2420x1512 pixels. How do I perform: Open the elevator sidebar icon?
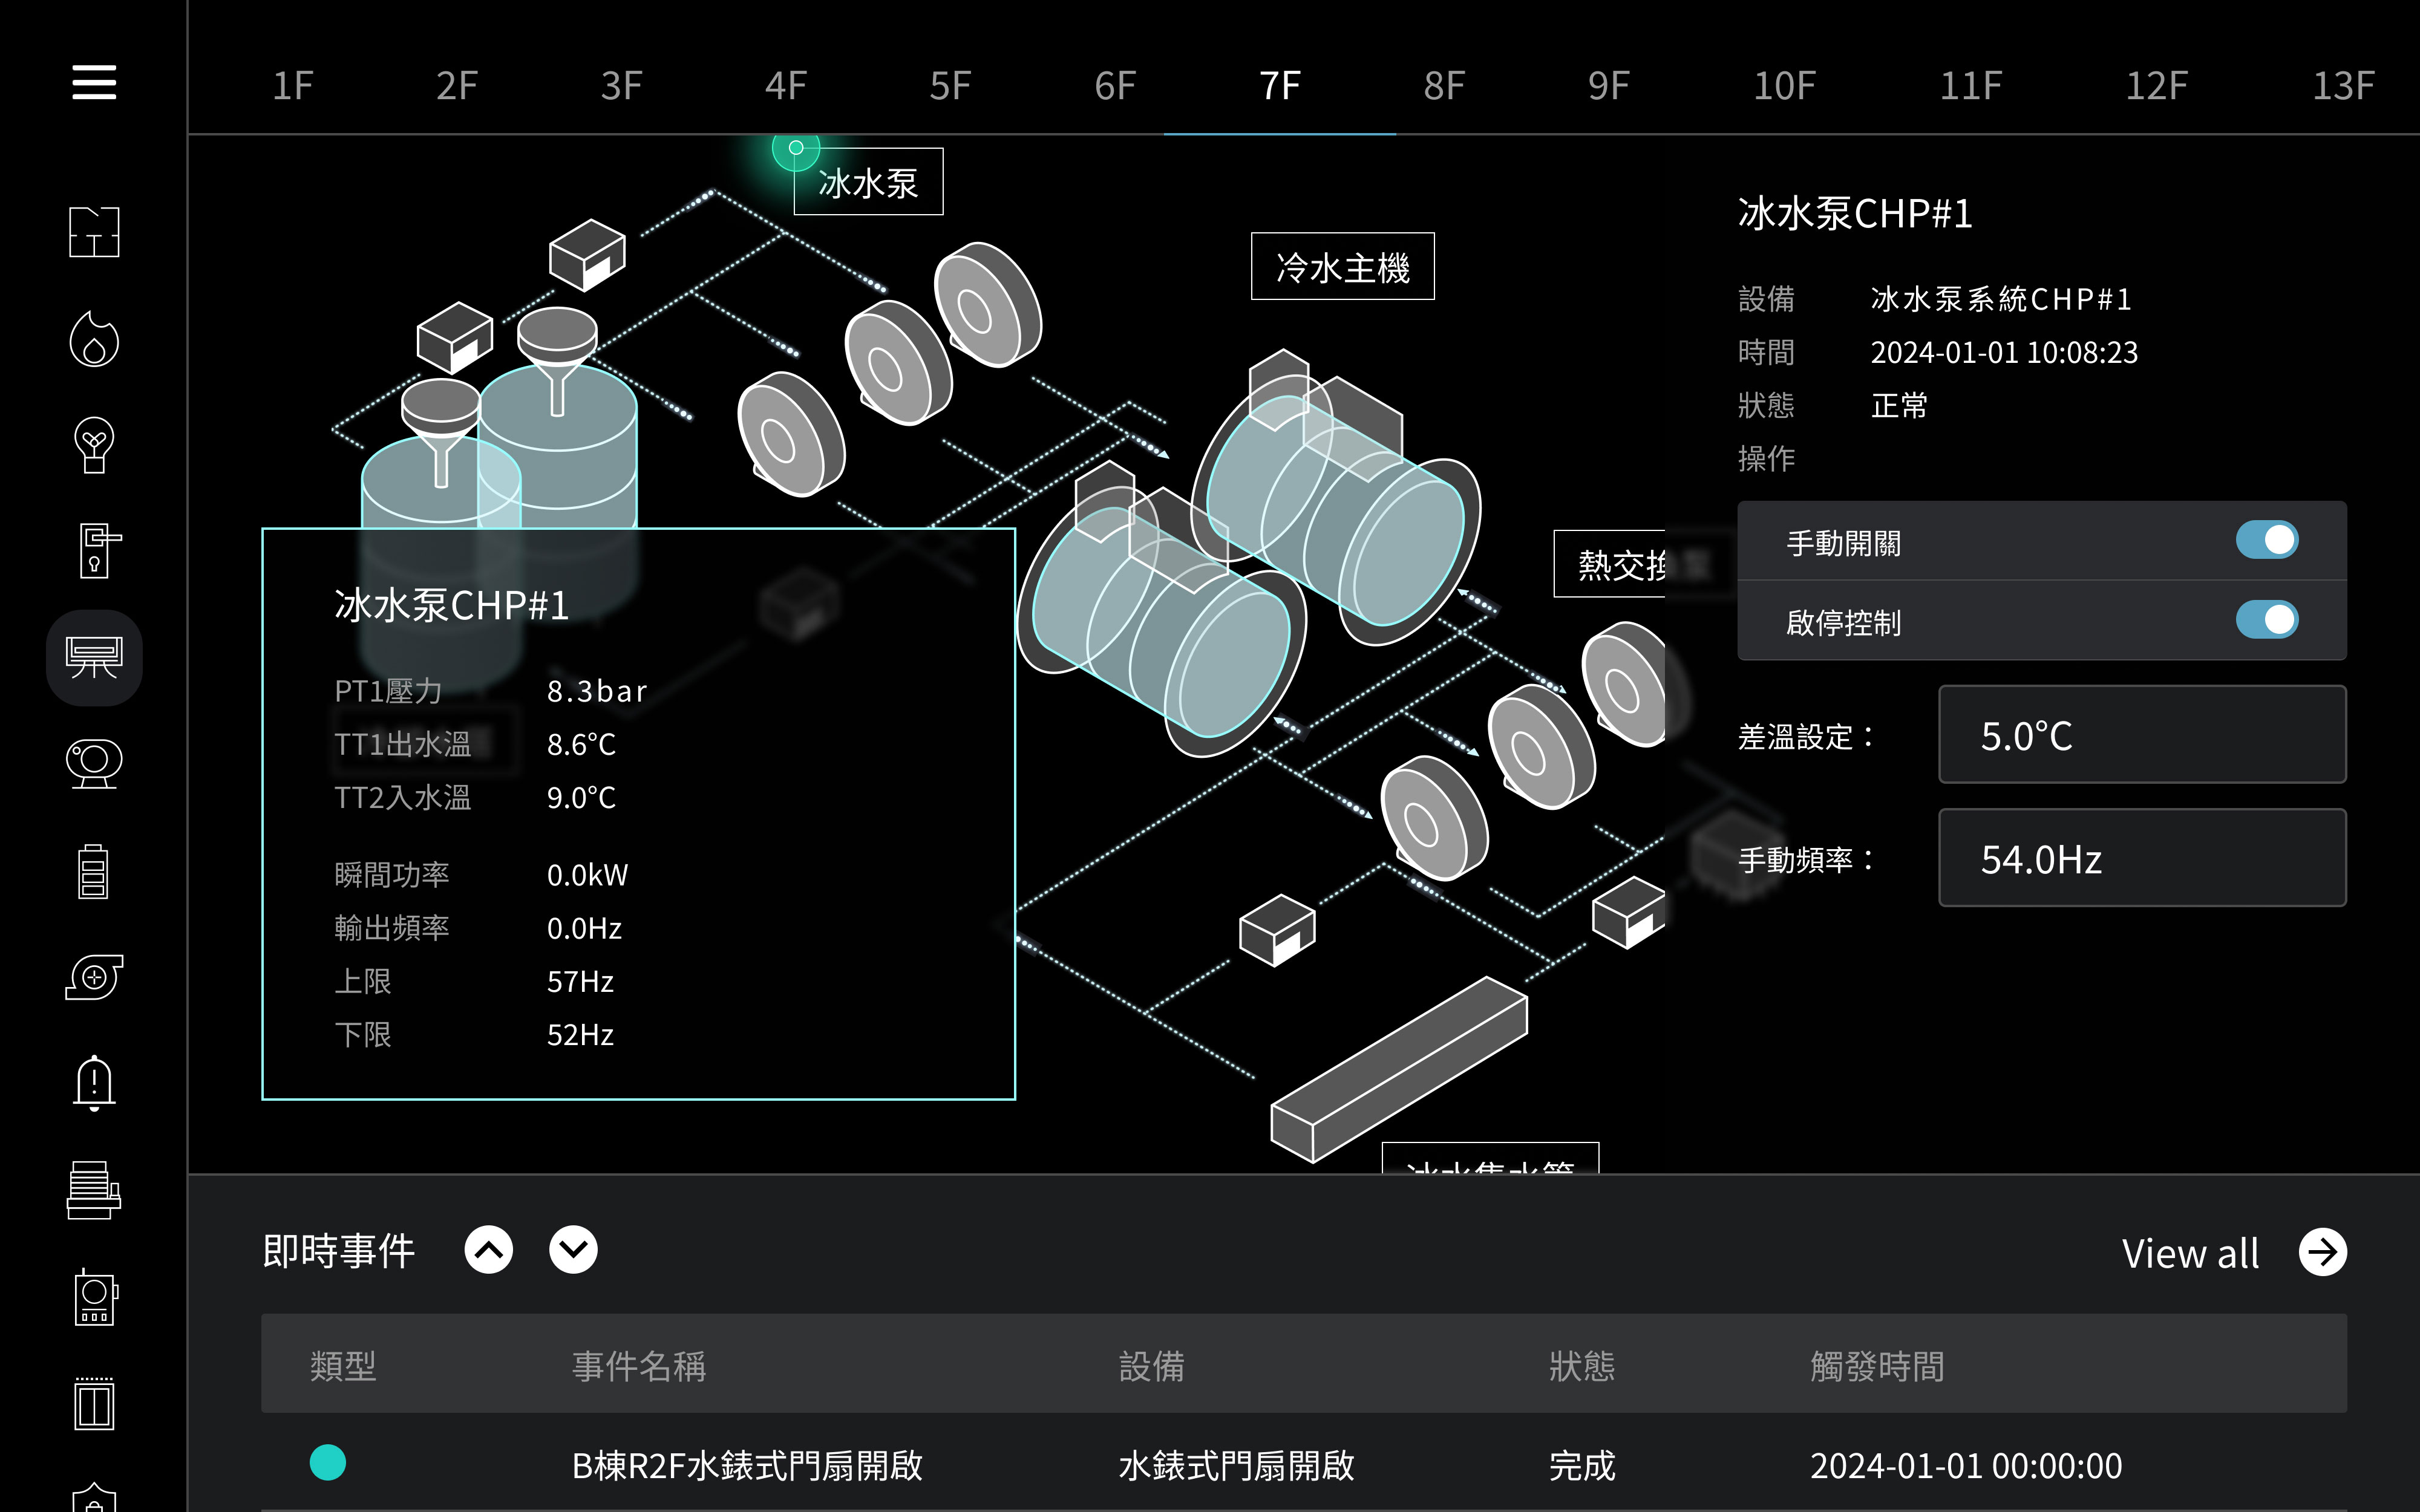(94, 1405)
